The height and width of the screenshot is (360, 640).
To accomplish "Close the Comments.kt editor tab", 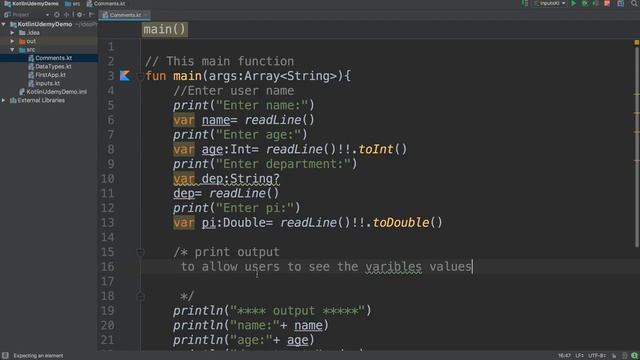I will coord(146,15).
